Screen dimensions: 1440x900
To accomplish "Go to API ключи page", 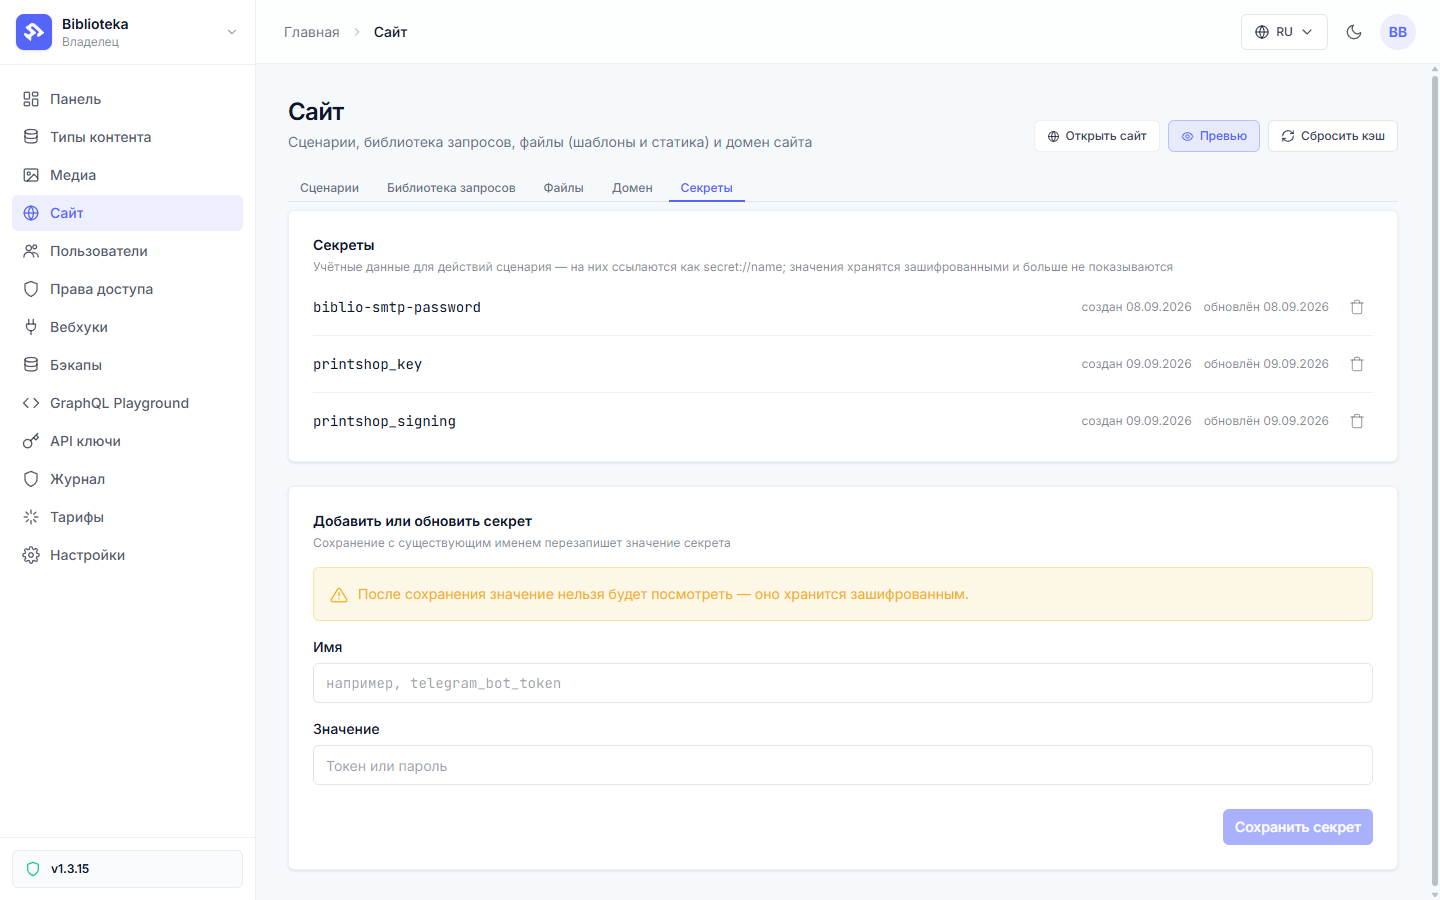I will (127, 441).
